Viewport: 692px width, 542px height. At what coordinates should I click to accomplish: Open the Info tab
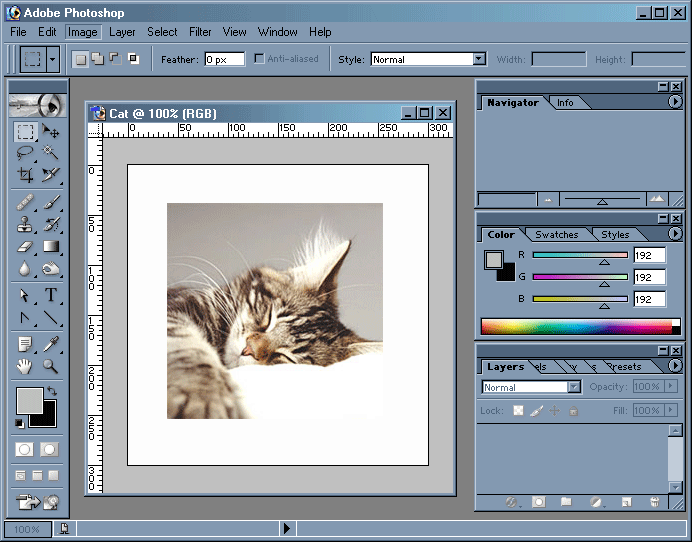tap(565, 103)
